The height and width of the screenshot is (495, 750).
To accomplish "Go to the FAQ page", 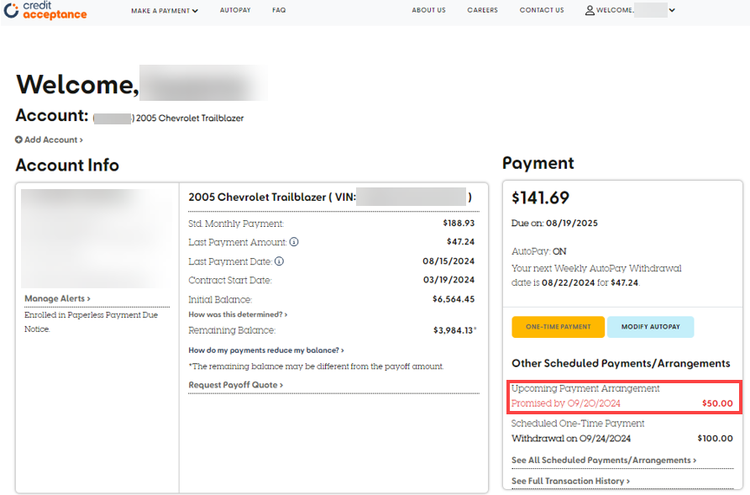I will coord(279,11).
